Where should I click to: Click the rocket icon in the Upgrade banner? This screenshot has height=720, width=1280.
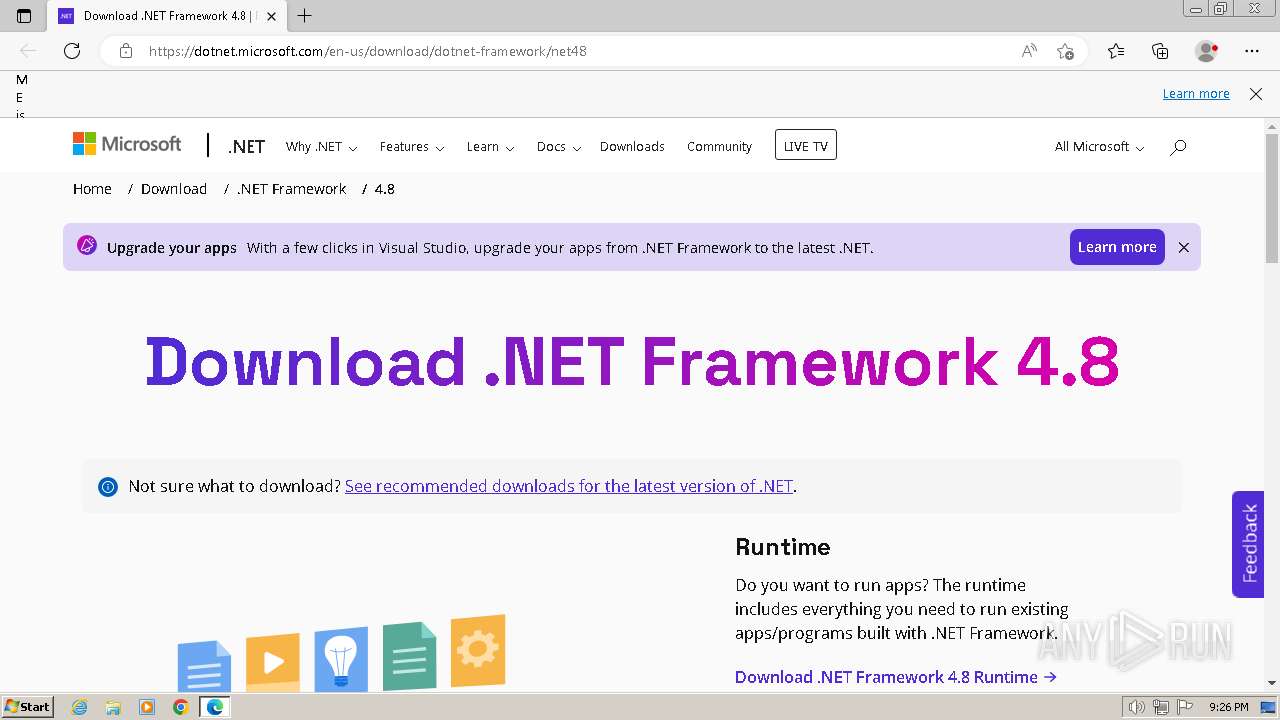click(x=87, y=246)
